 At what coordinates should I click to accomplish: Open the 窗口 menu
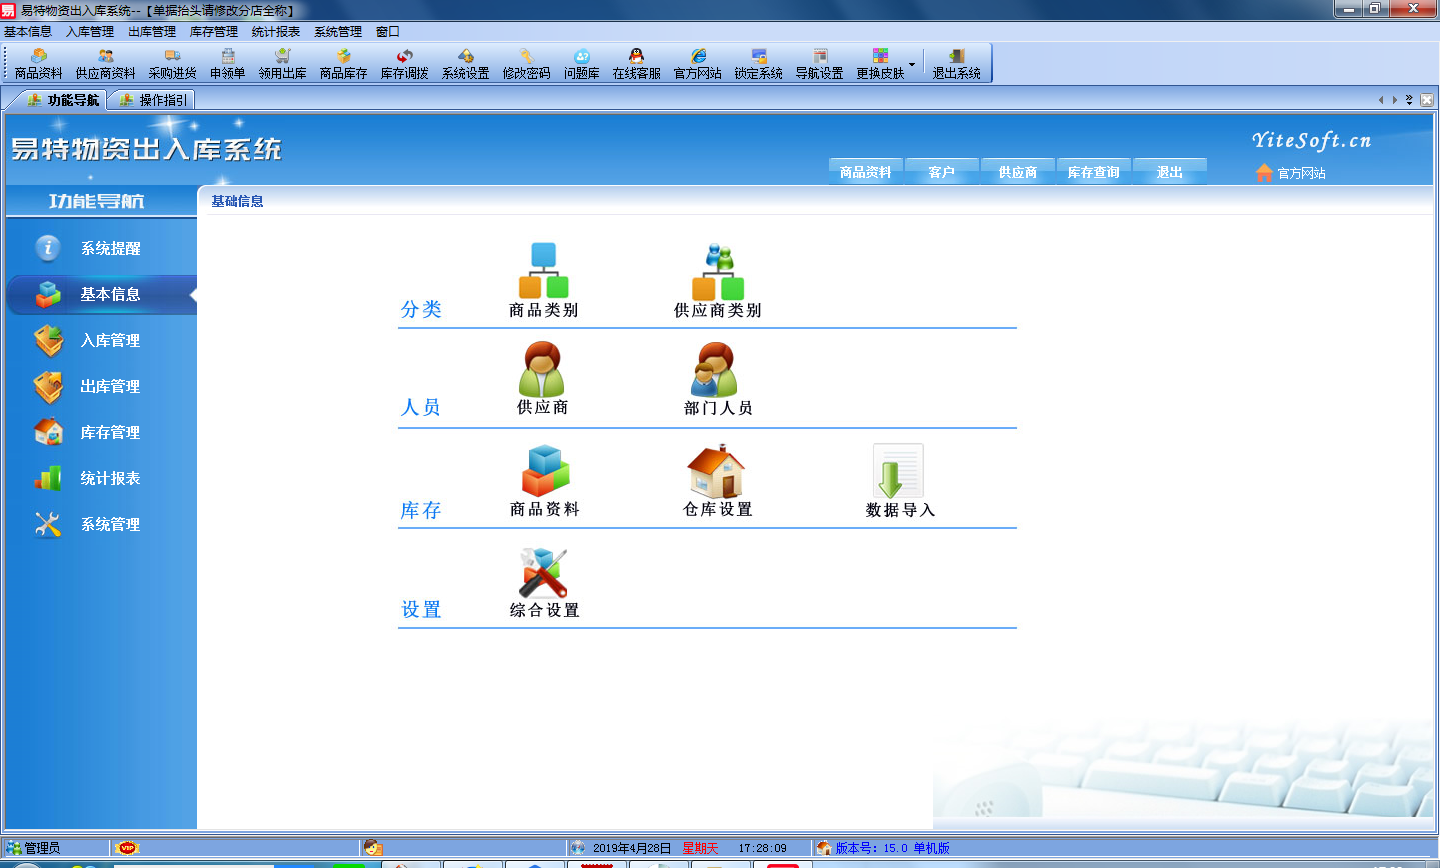pos(388,32)
